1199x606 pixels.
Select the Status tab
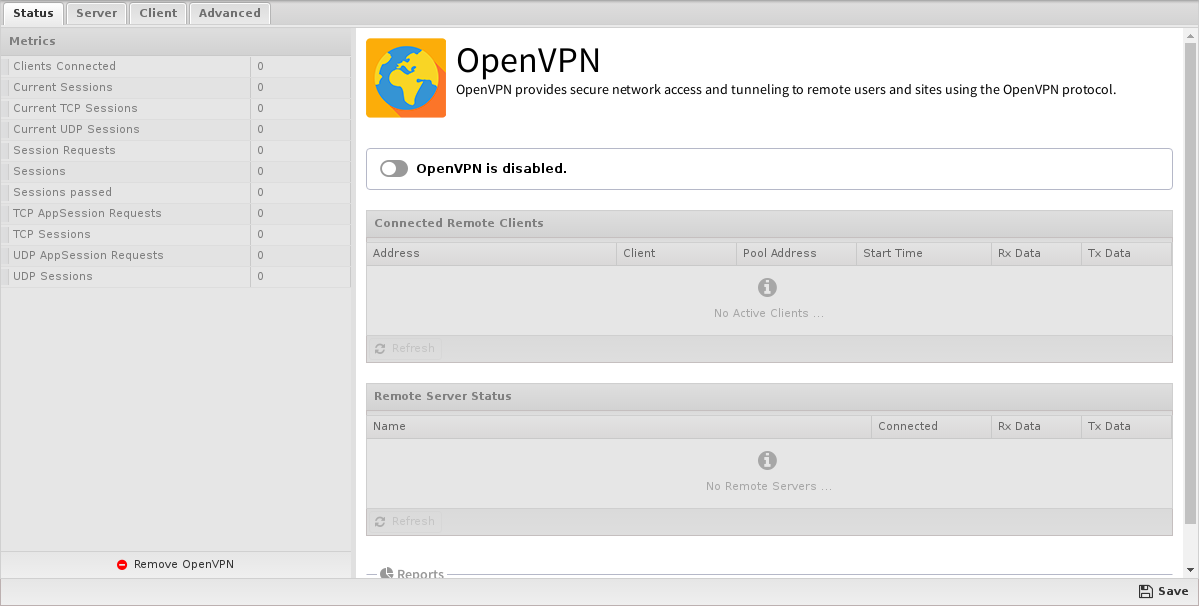coord(33,13)
